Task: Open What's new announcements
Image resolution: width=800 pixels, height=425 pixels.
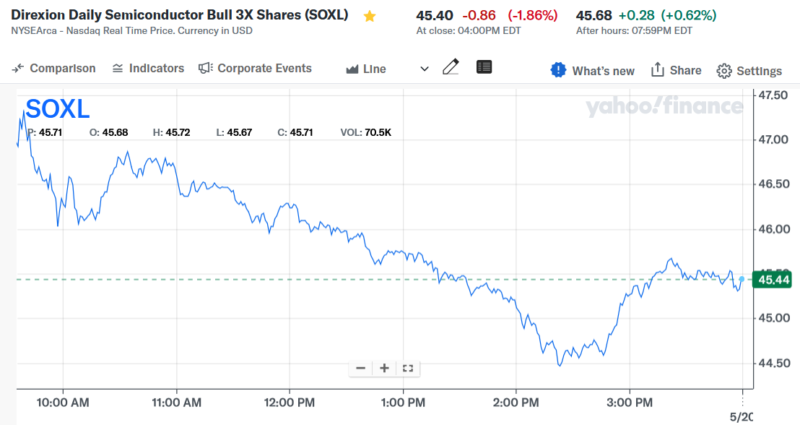Action: click(x=602, y=70)
